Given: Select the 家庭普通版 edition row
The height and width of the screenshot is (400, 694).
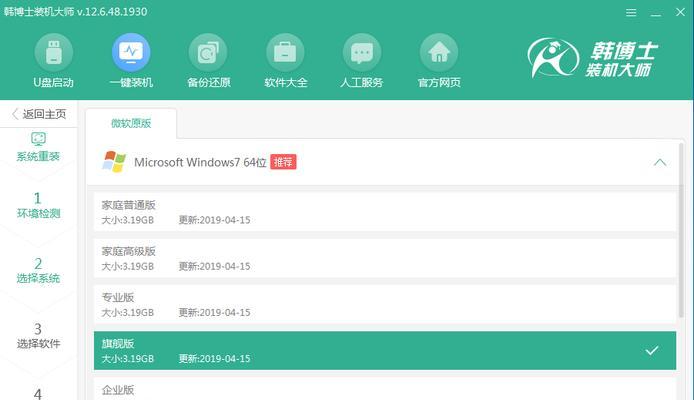Looking at the screenshot, I should pos(385,212).
